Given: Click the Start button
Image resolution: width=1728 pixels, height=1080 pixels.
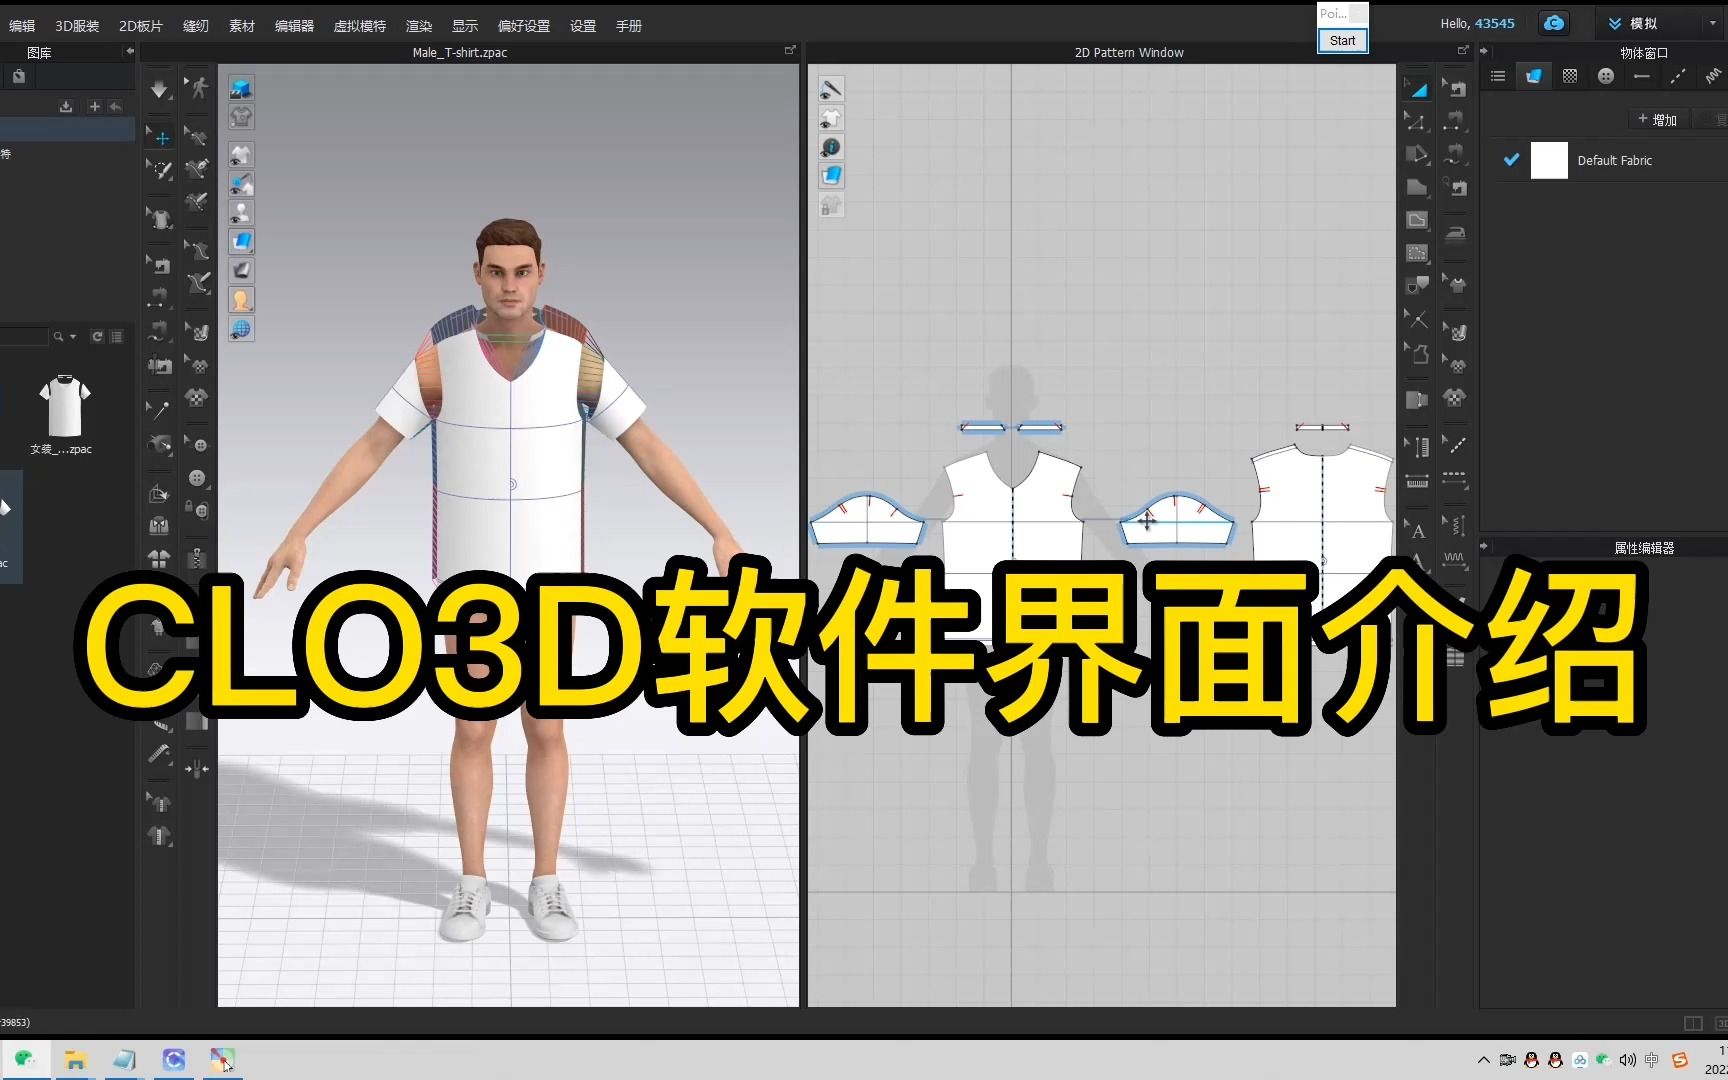Looking at the screenshot, I should point(1342,41).
